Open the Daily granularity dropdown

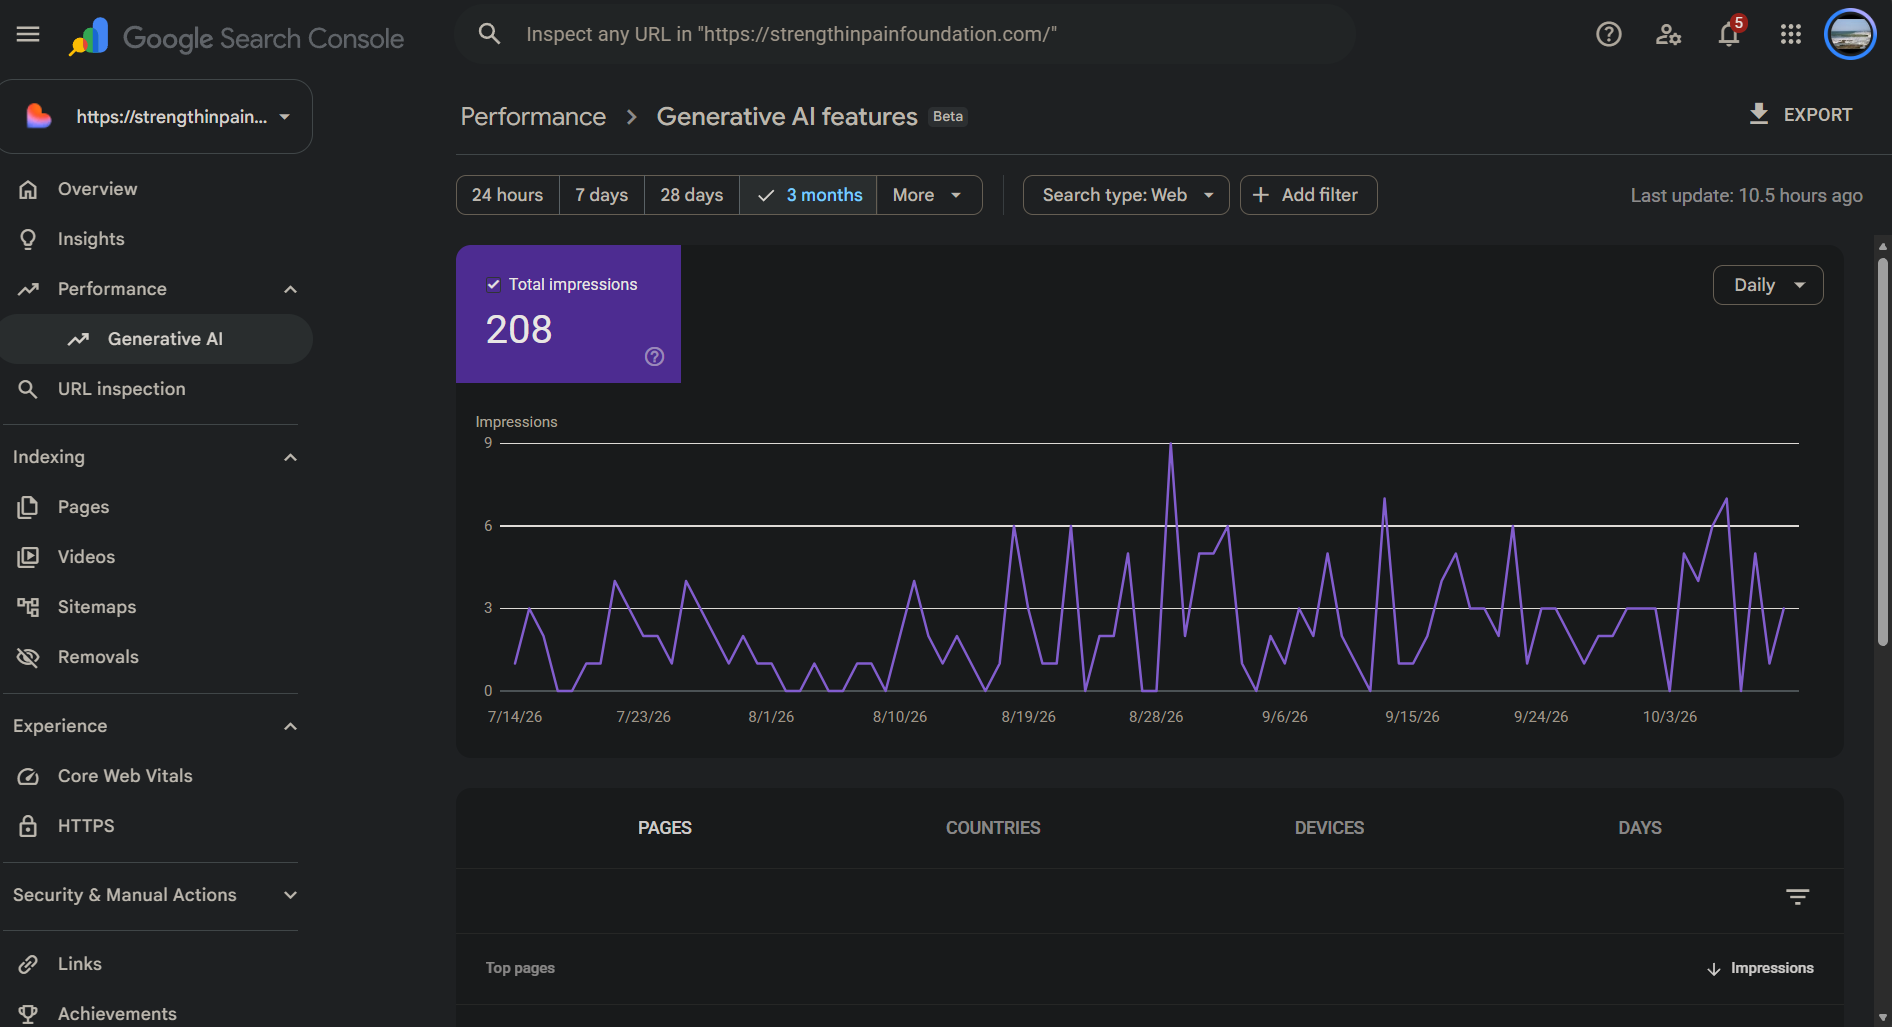tap(1768, 285)
